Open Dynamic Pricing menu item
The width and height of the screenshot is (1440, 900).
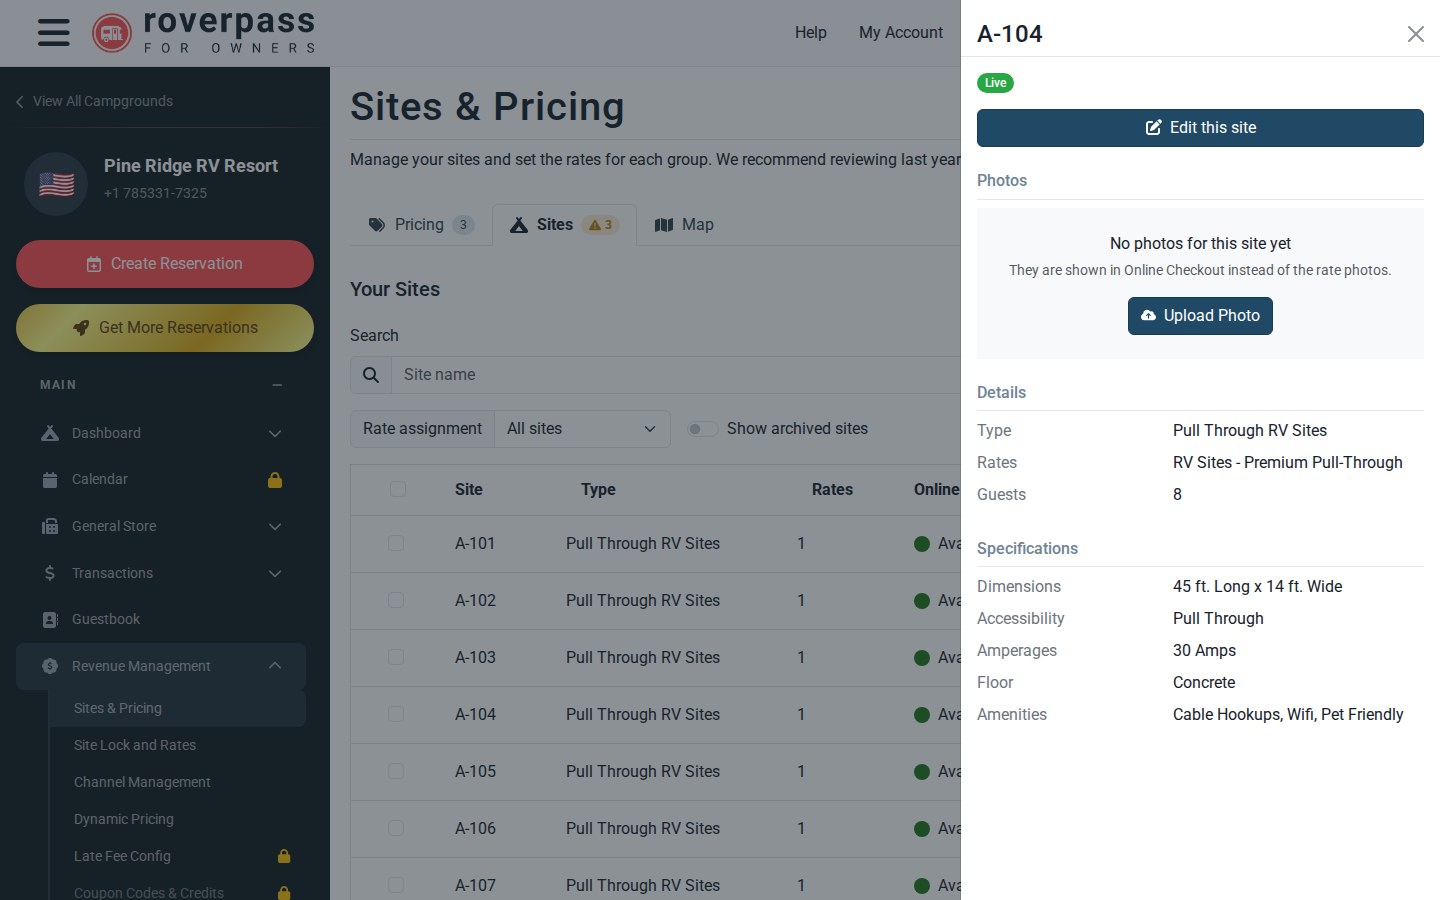124,819
